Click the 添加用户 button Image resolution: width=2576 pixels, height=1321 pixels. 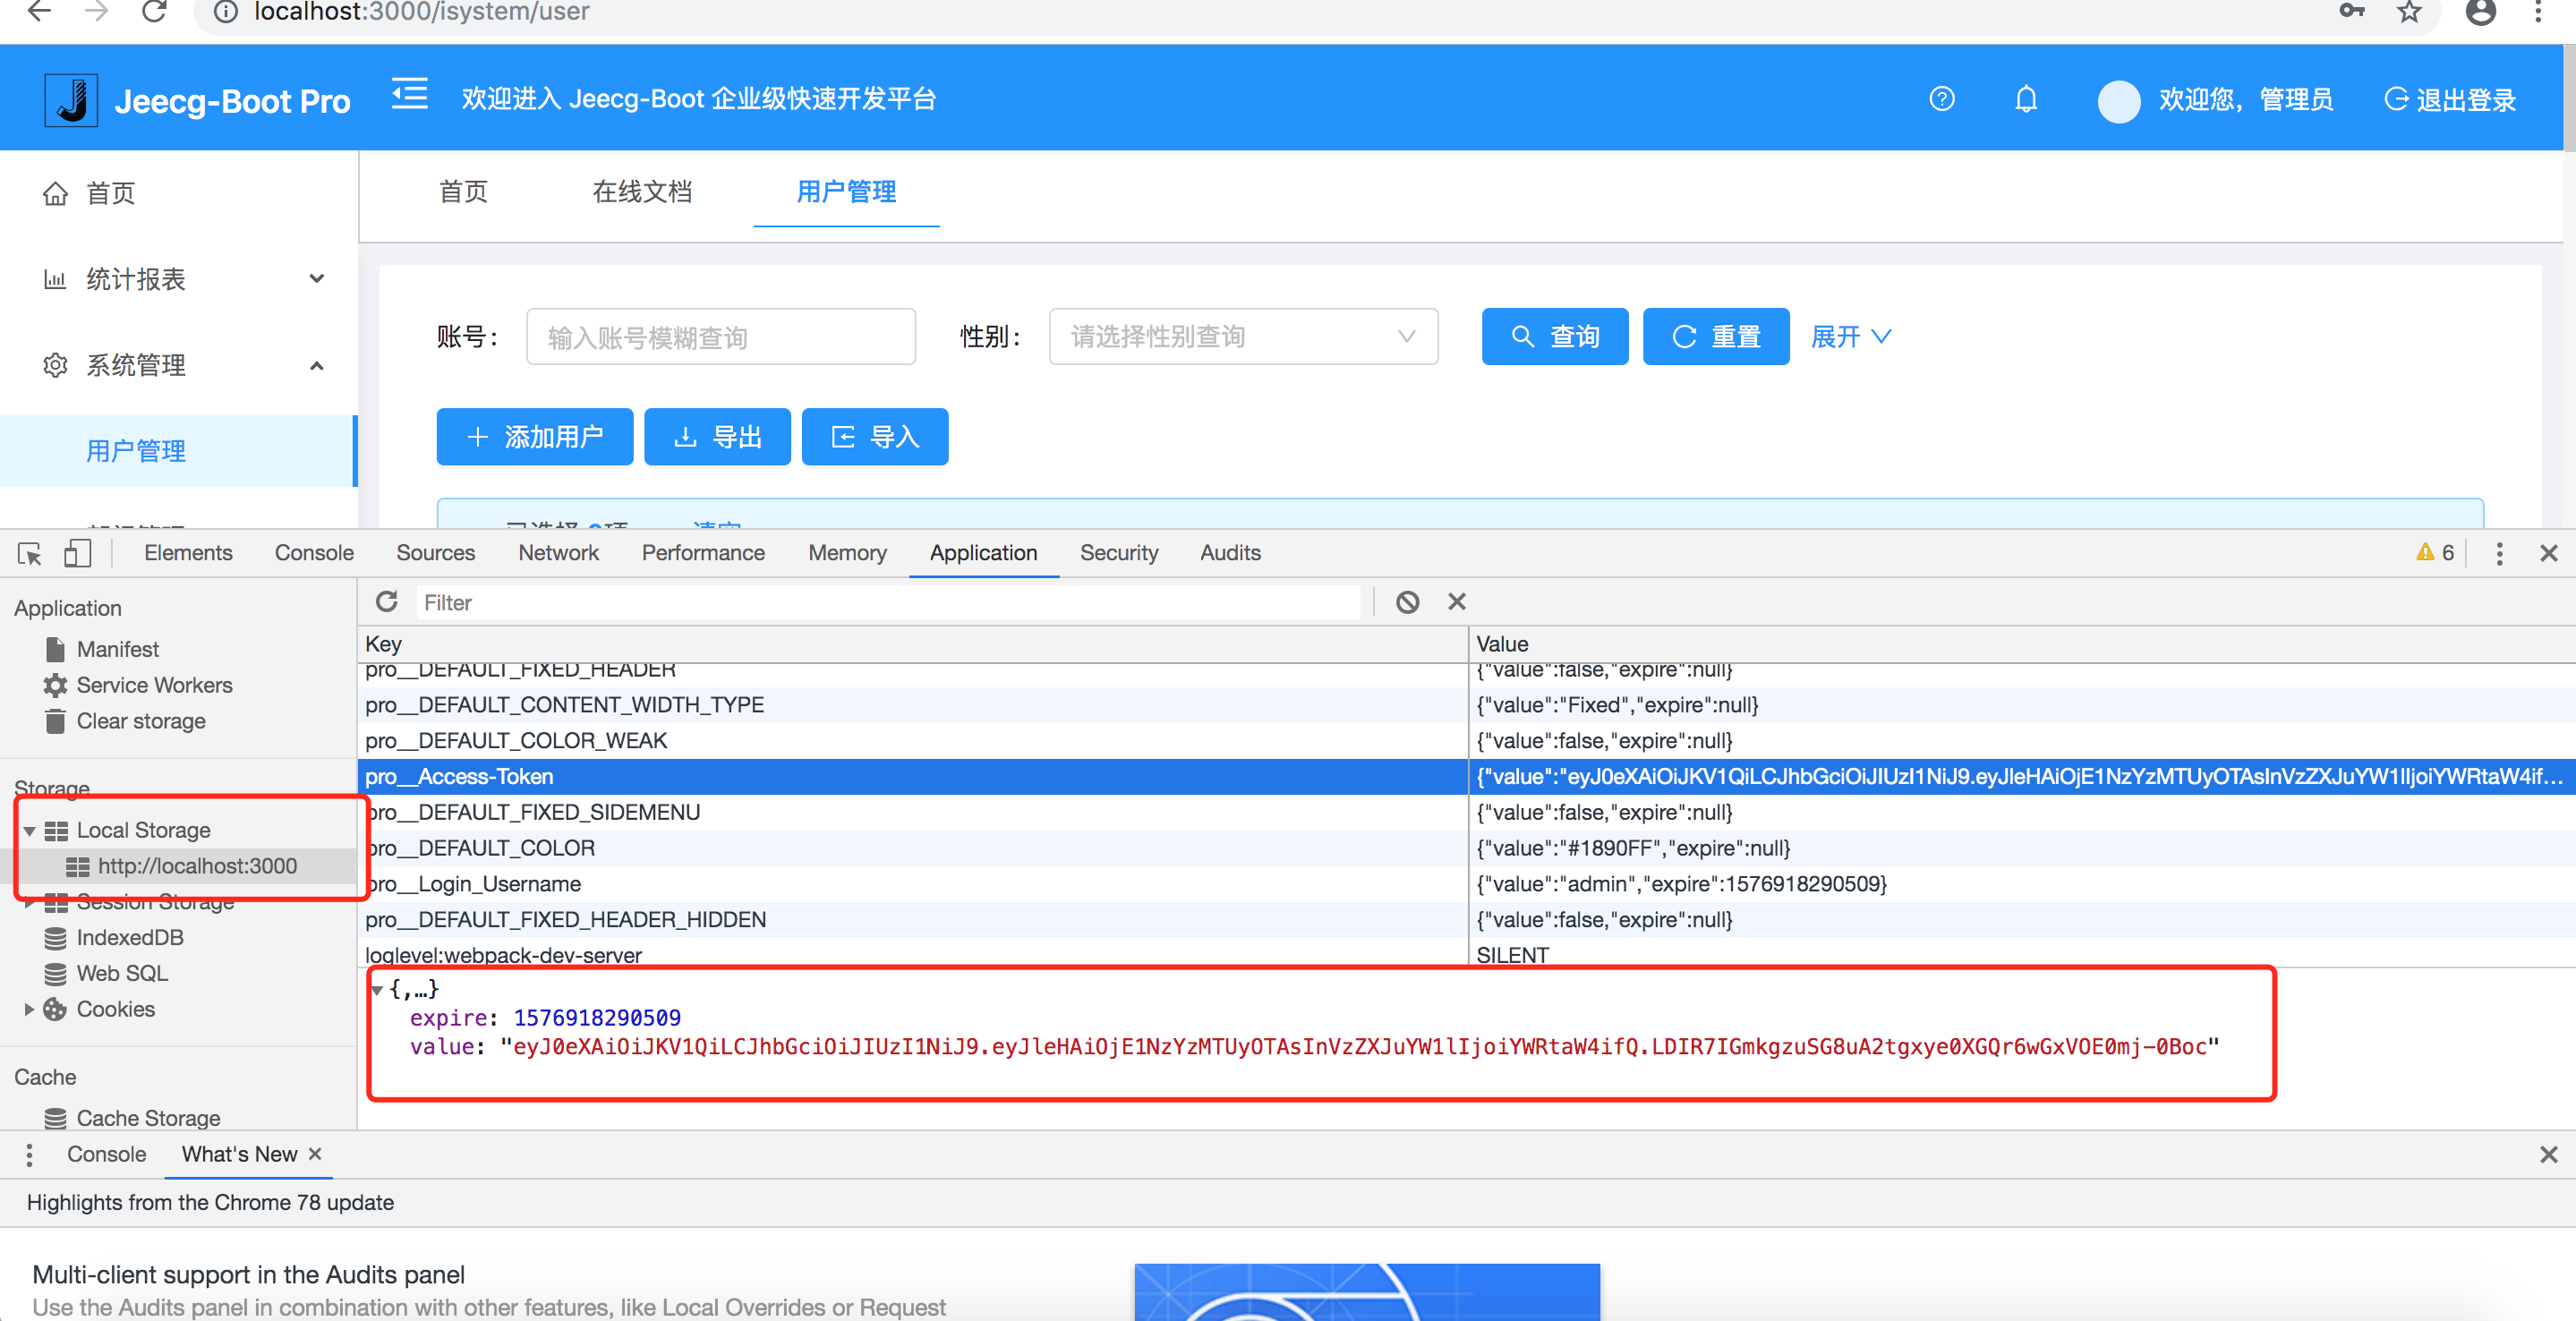(x=534, y=437)
